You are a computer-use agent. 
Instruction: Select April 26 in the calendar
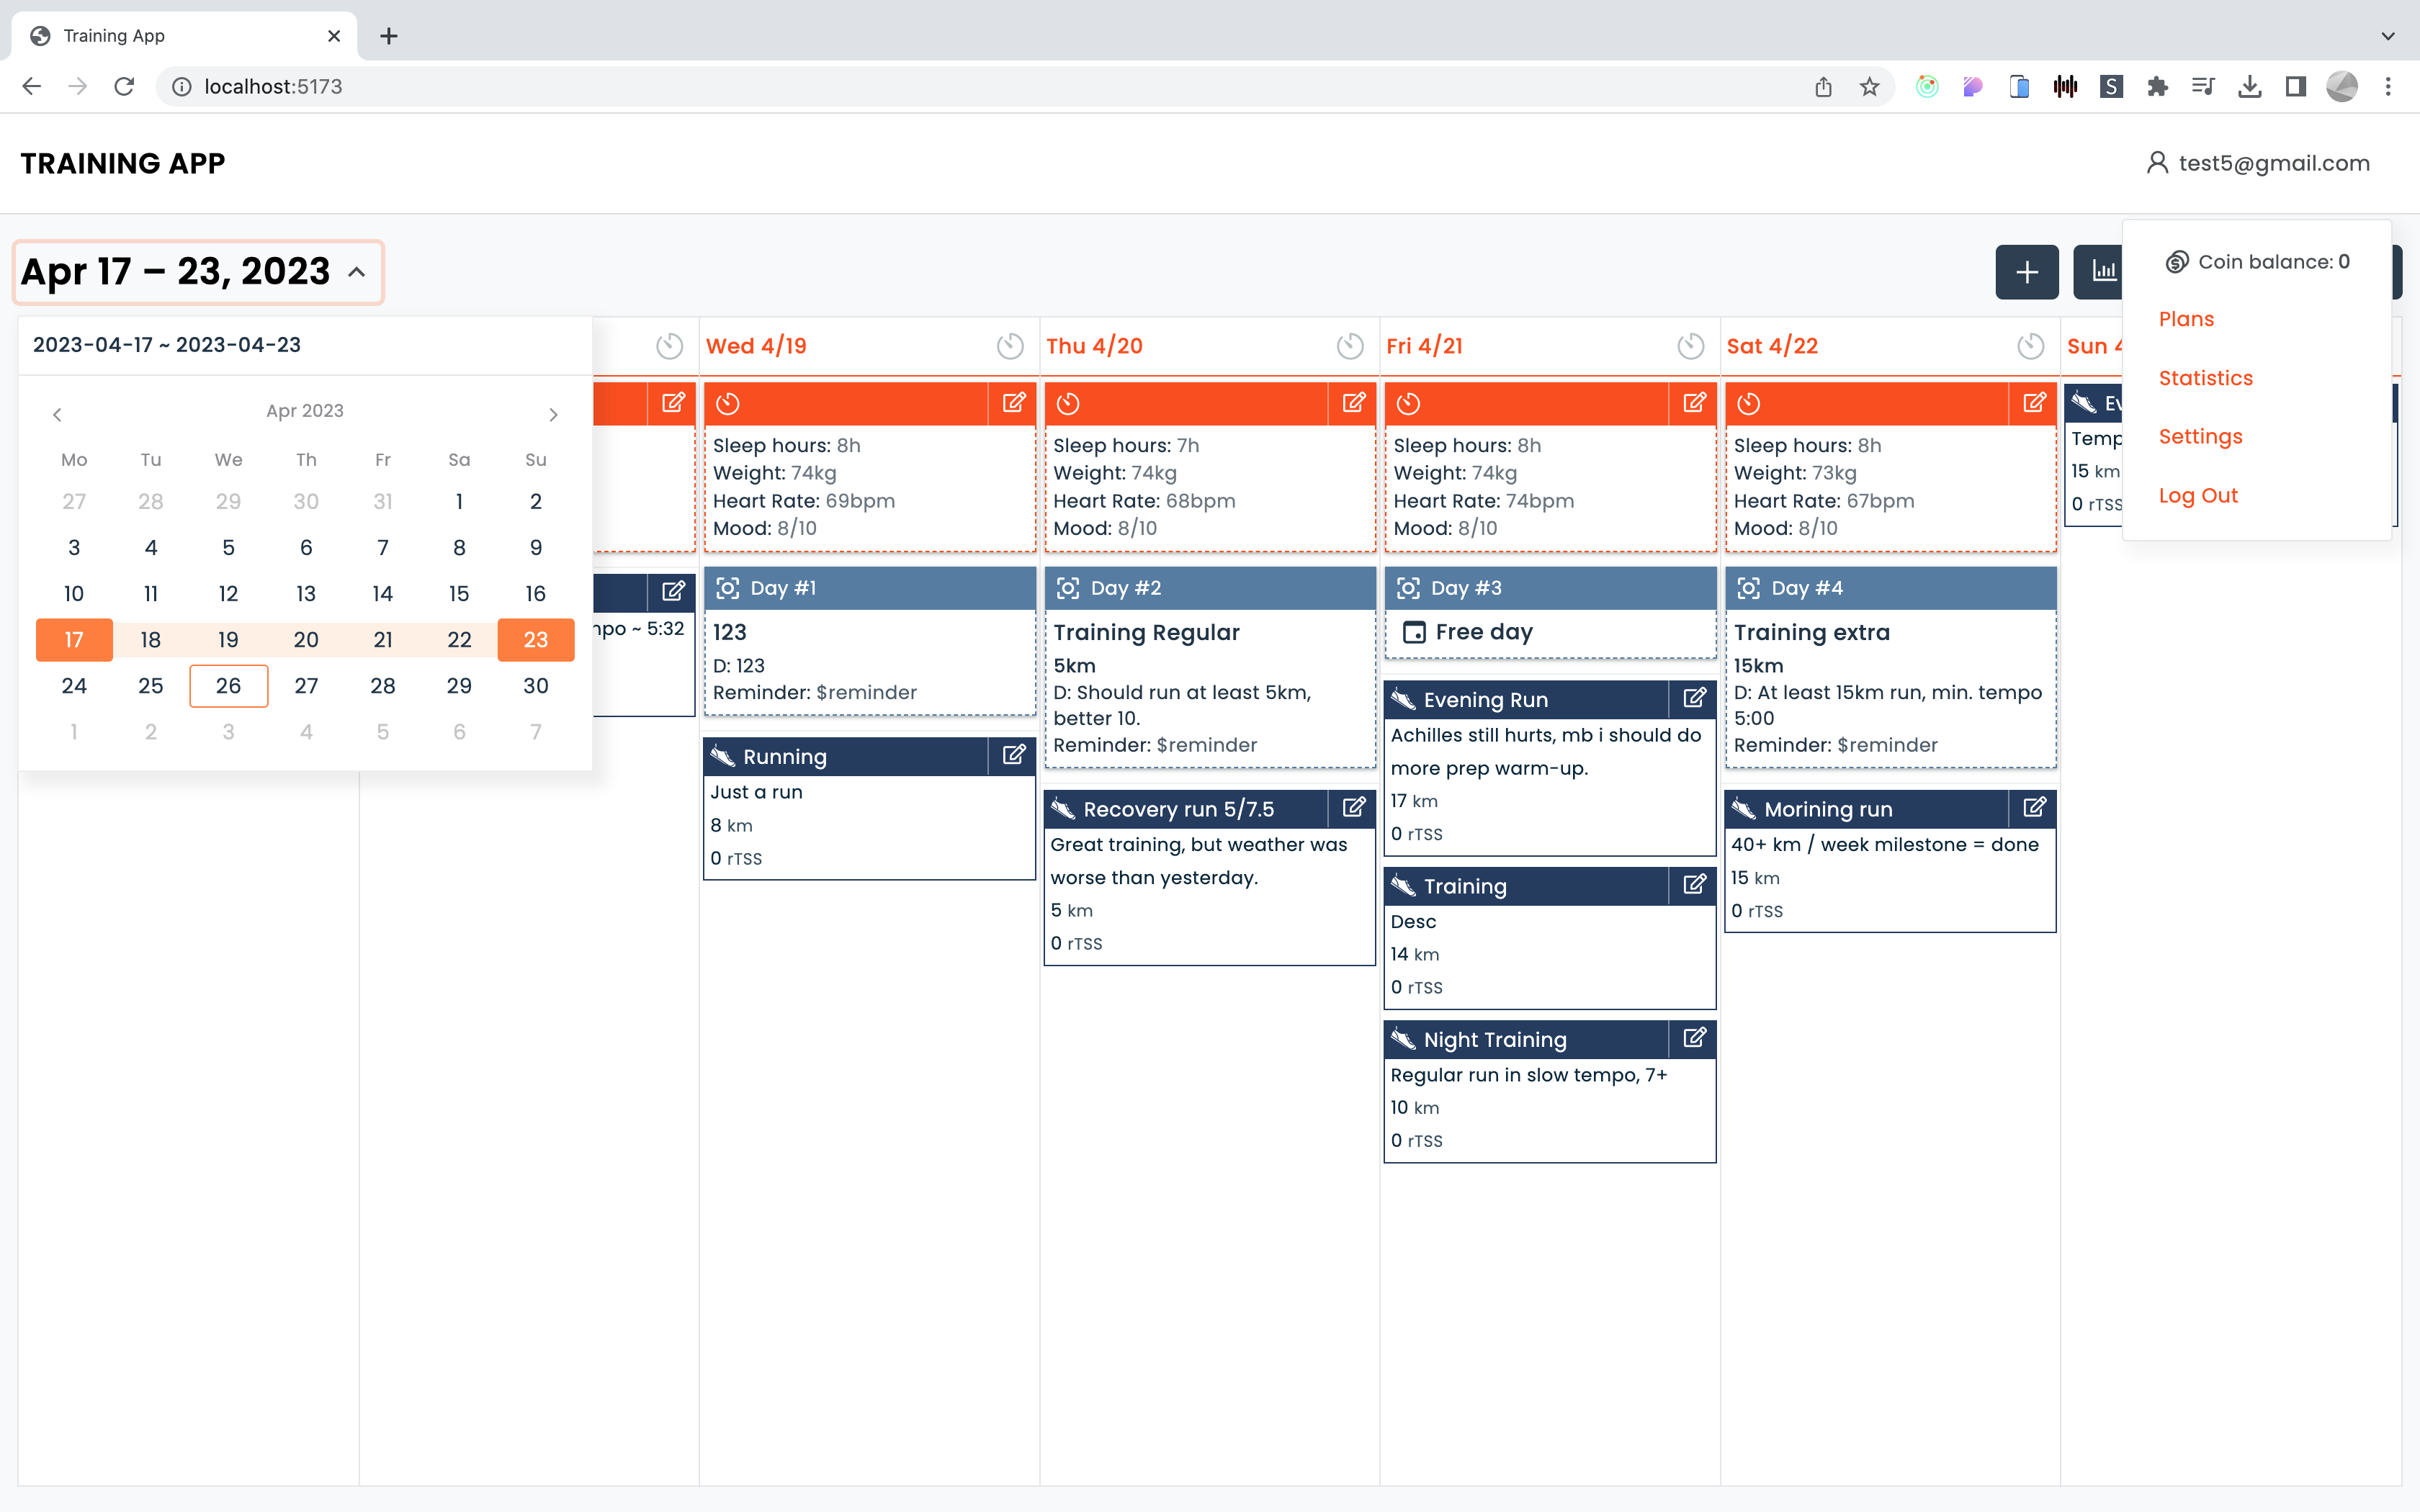click(228, 686)
